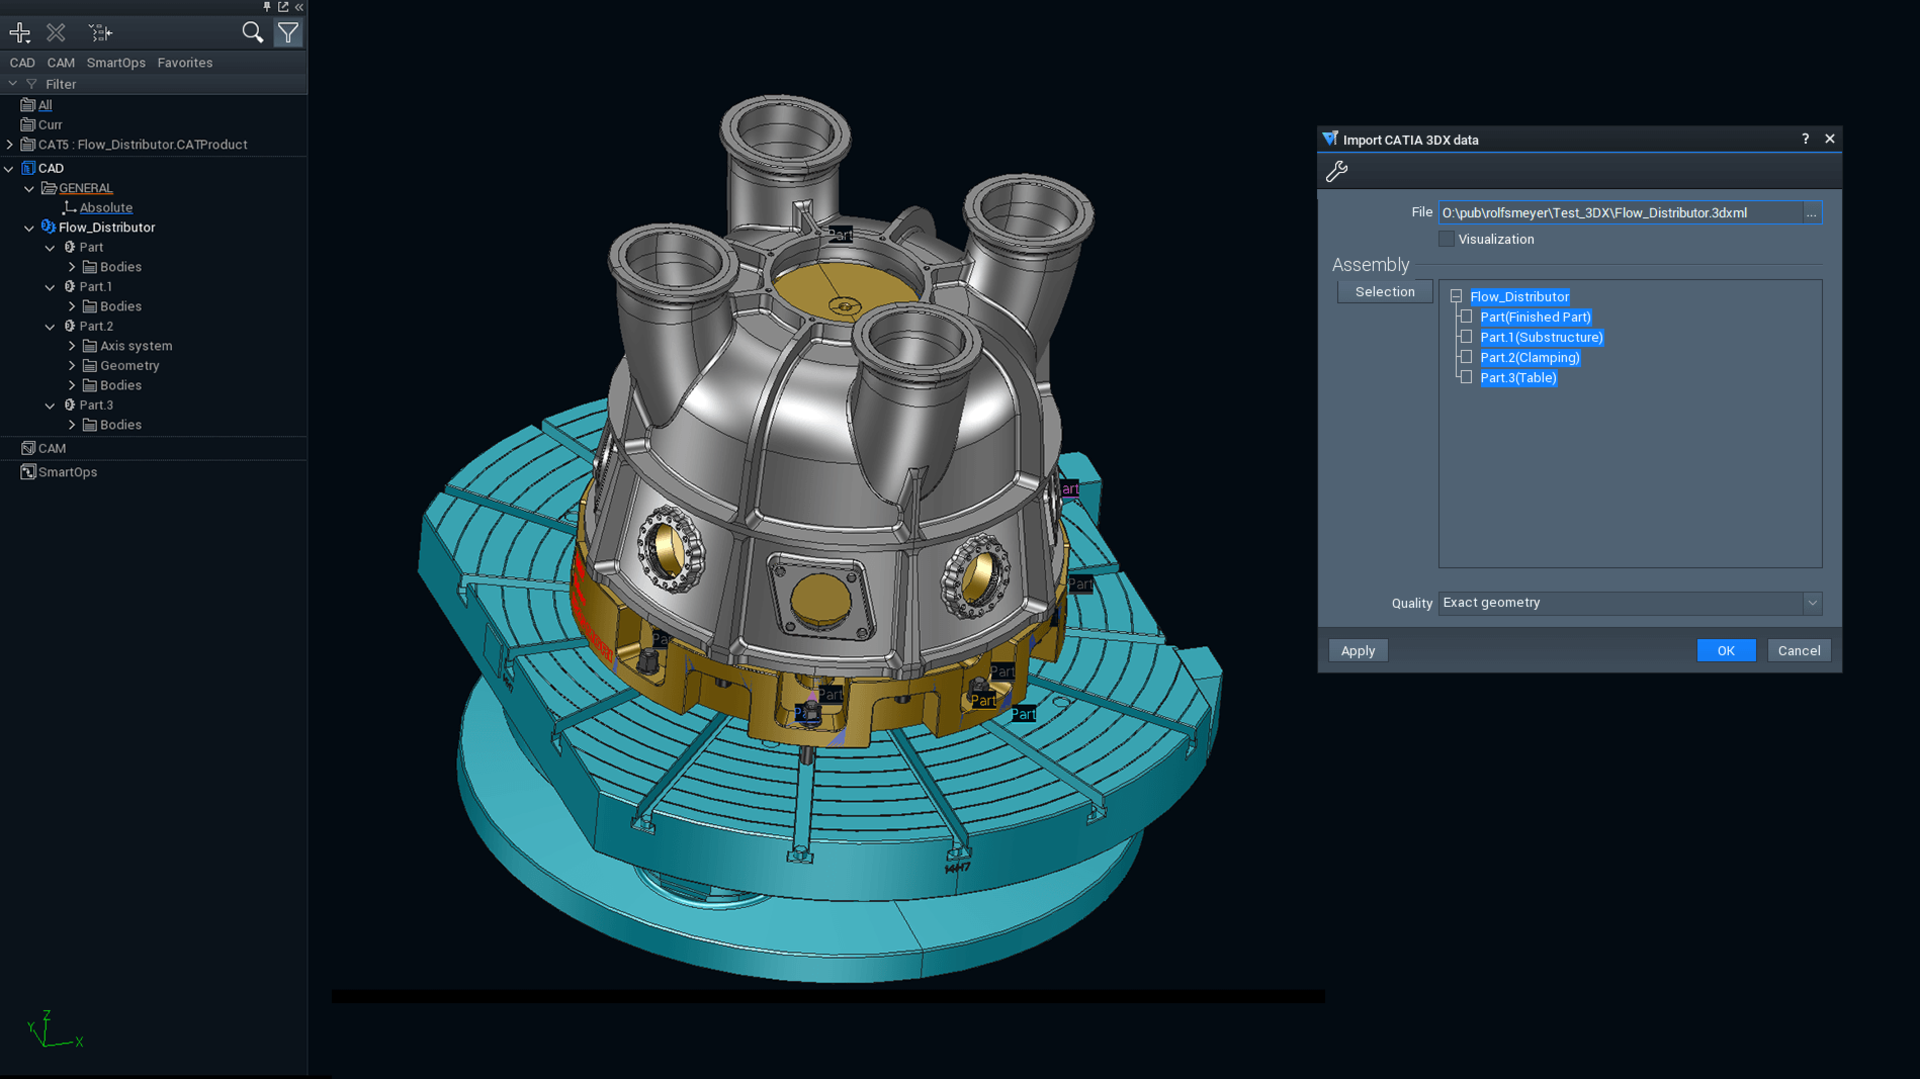Screen dimensions: 1920x1079
Task: Click the part icon next to Part.1
Action: [70, 287]
